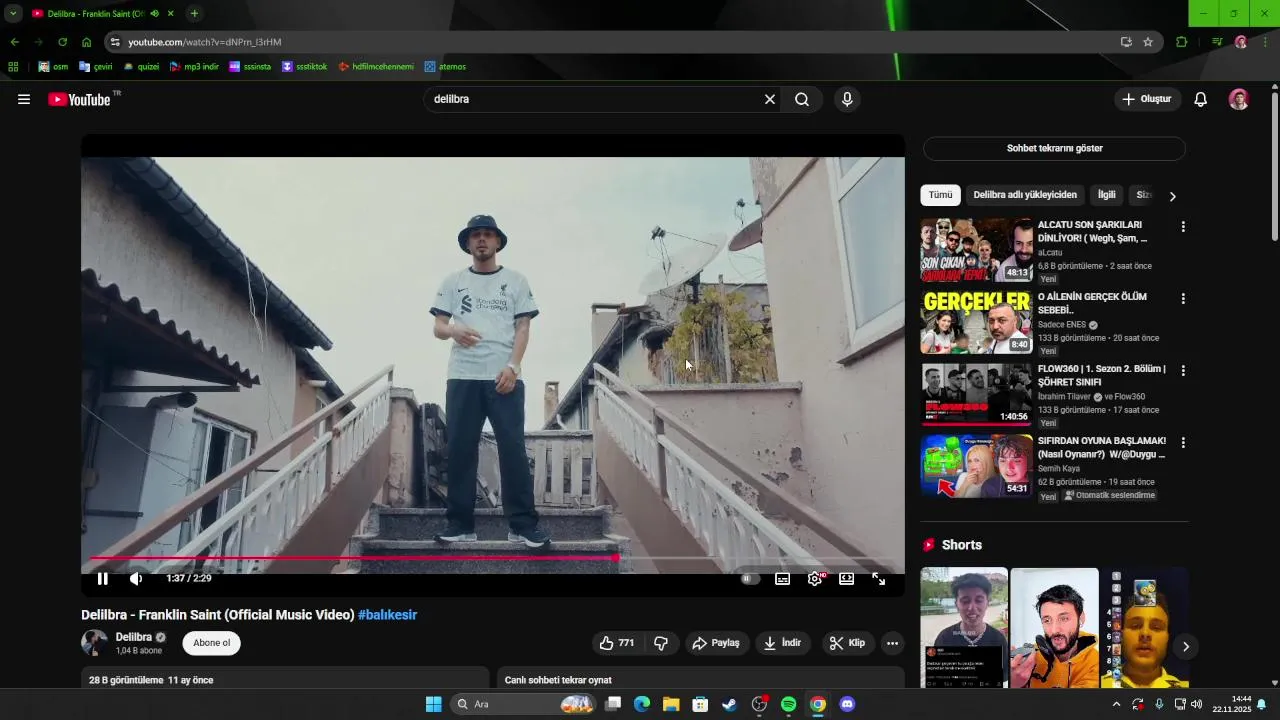Toggle subtitles in the video player
Screen dimensions: 1280x720
click(783, 579)
